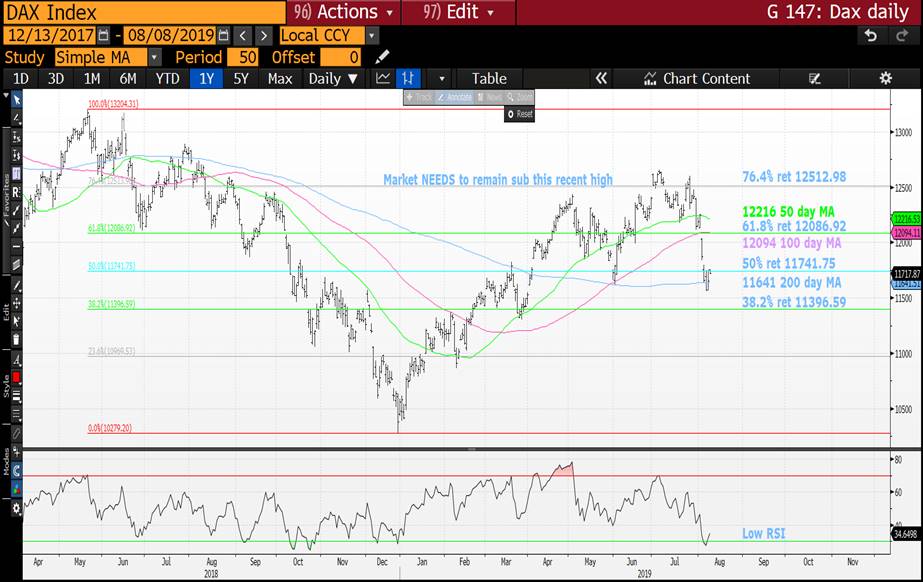
Task: Select the bar chart type icon
Action: [x=407, y=78]
